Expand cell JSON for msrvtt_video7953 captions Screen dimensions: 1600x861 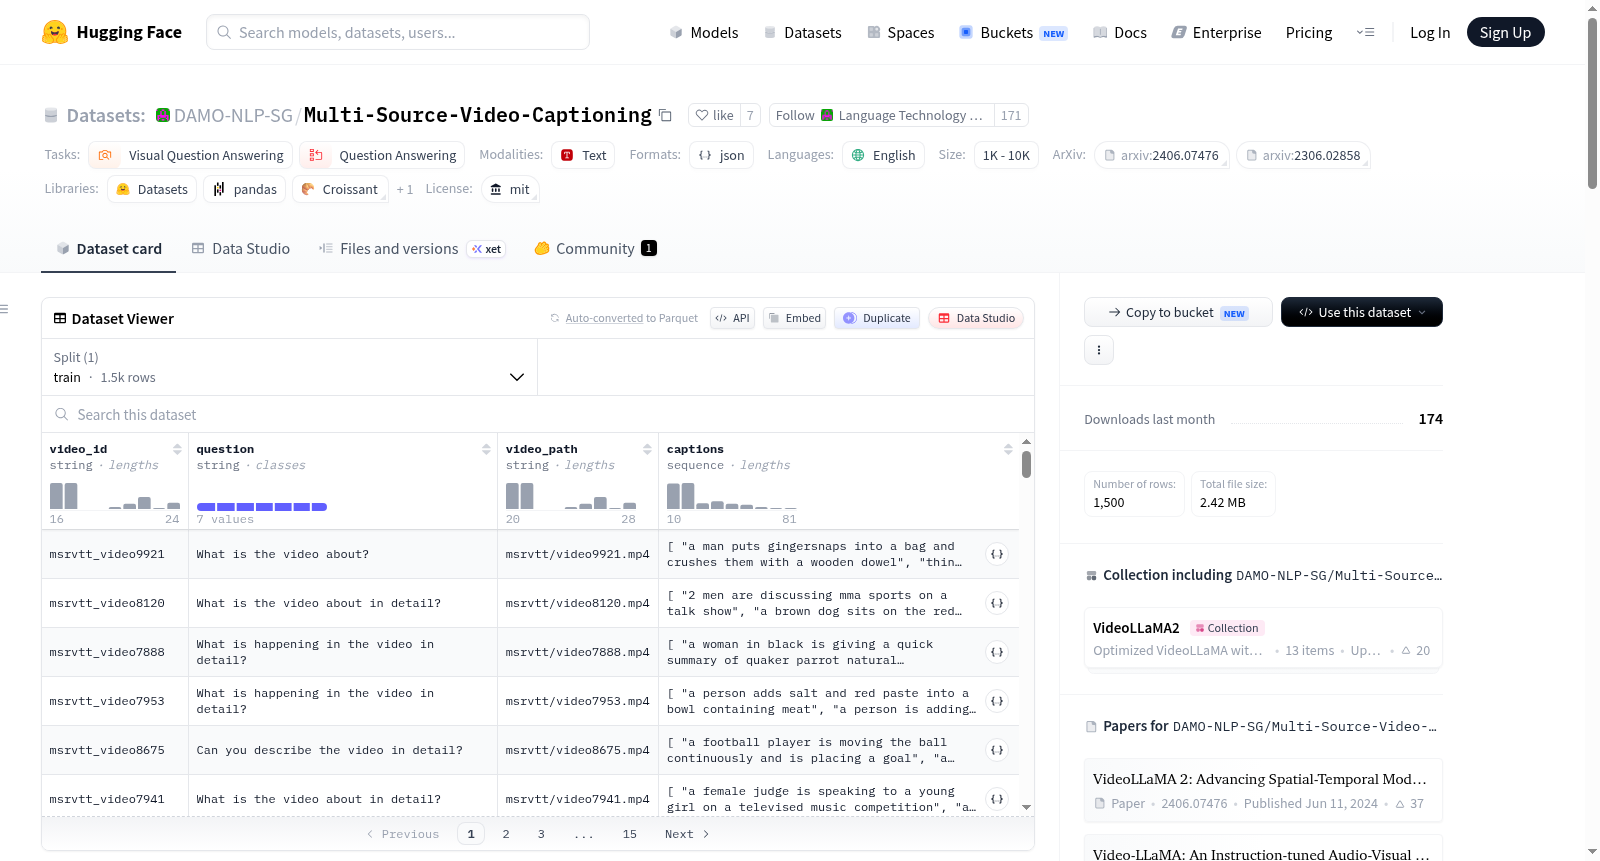tap(997, 701)
